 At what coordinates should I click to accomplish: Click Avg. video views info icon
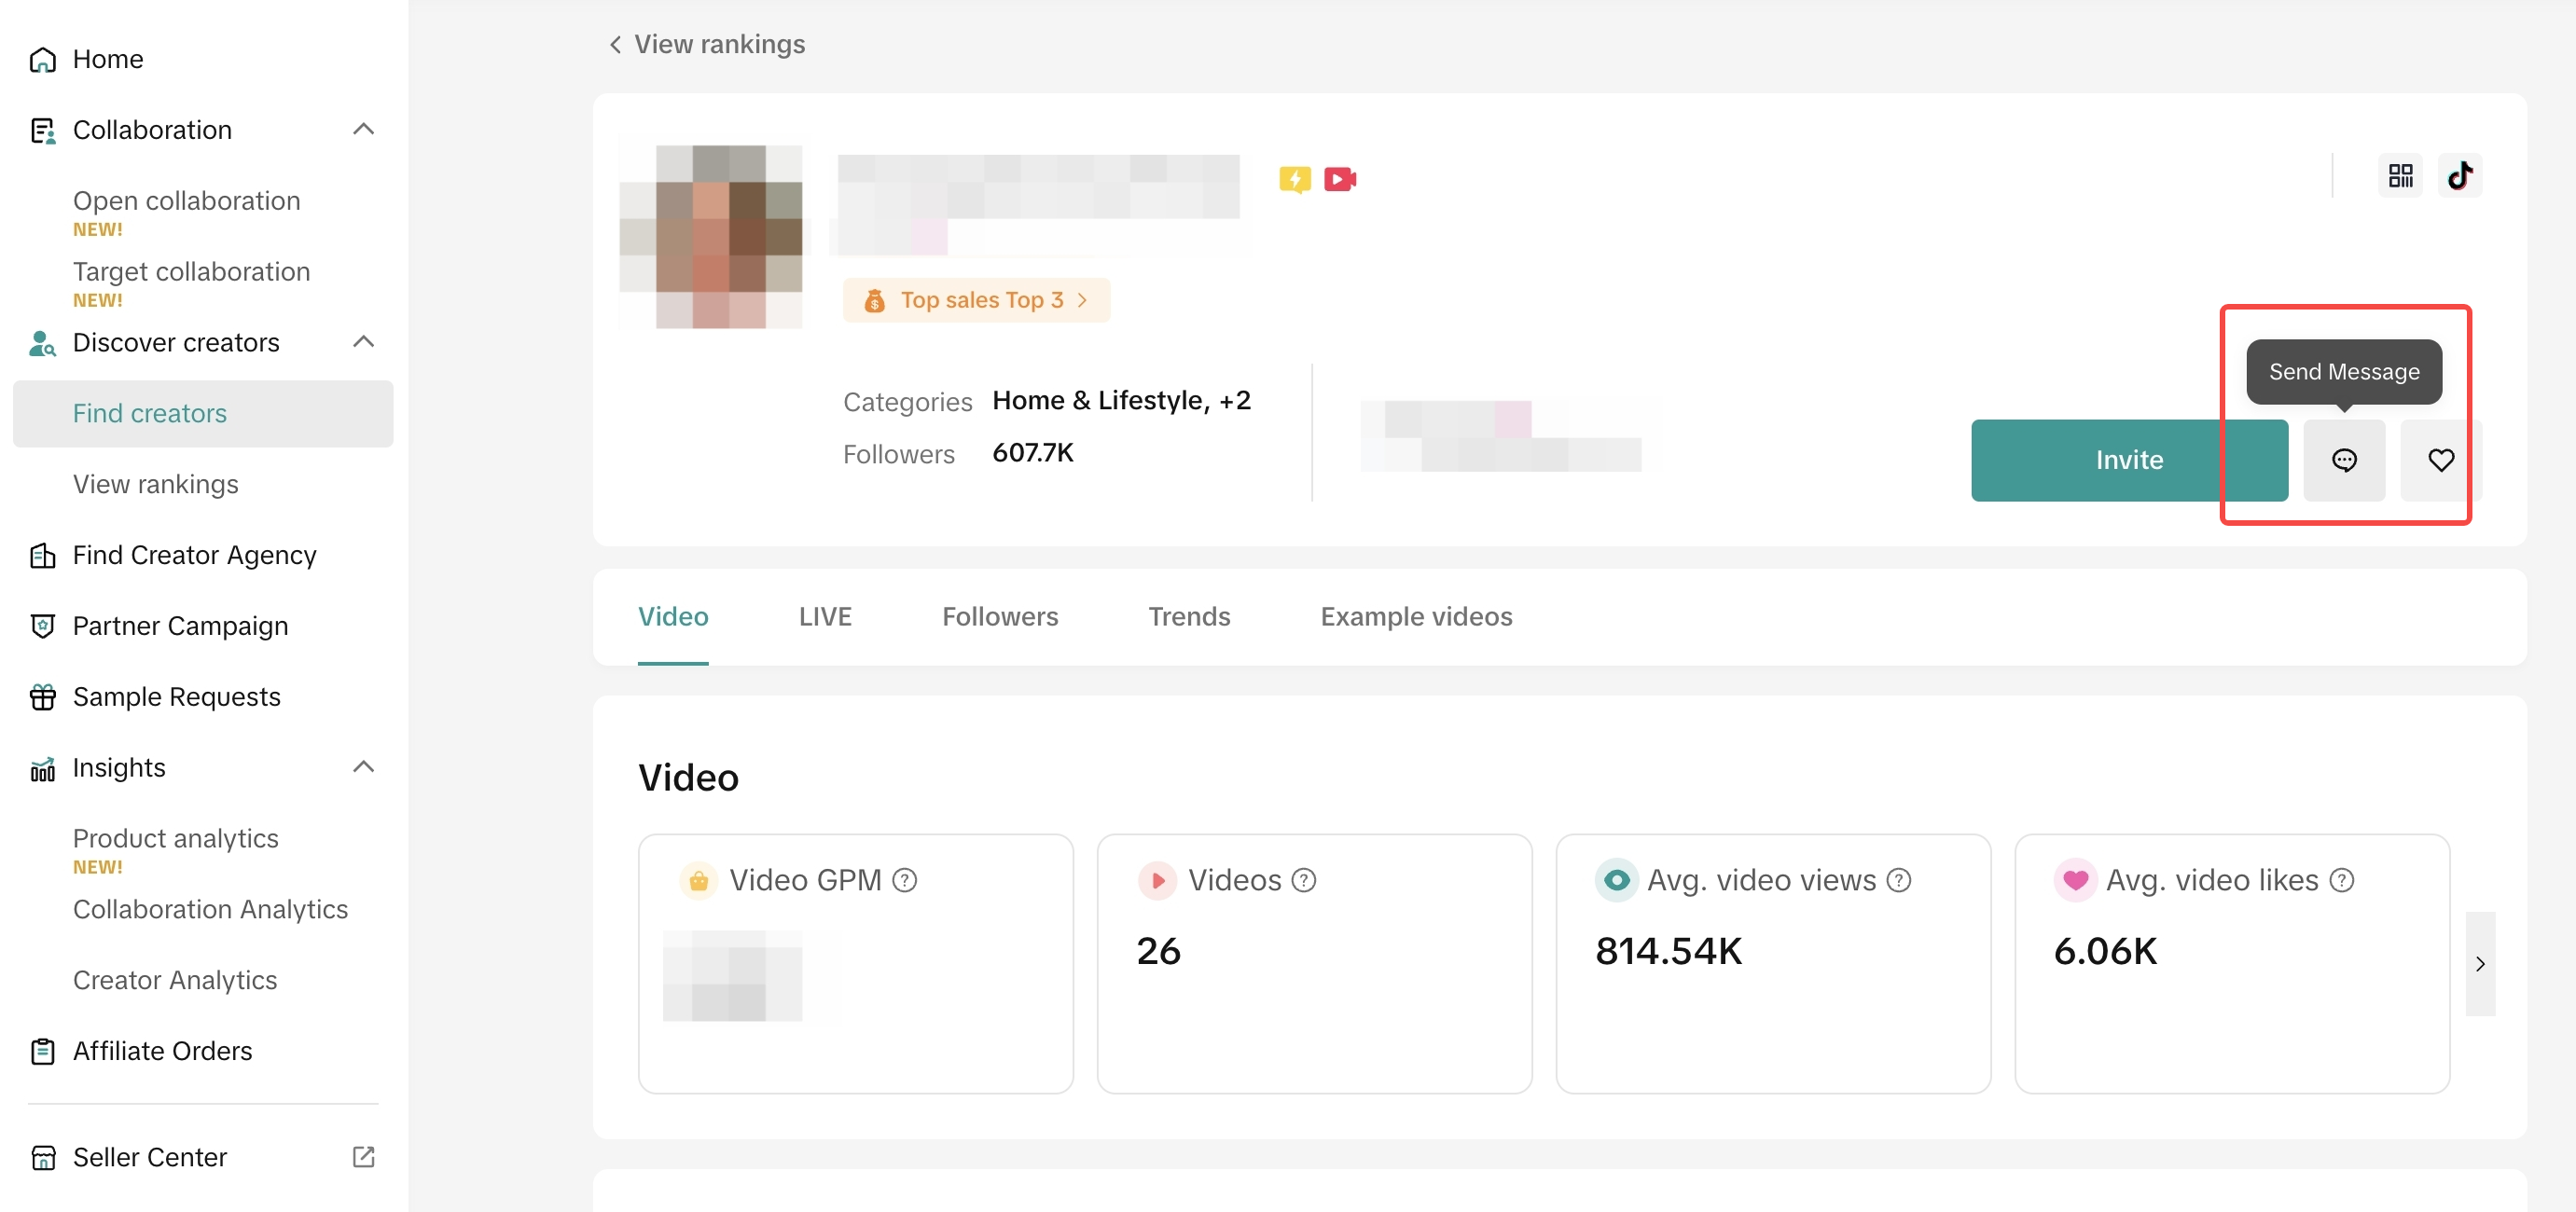coord(1898,880)
